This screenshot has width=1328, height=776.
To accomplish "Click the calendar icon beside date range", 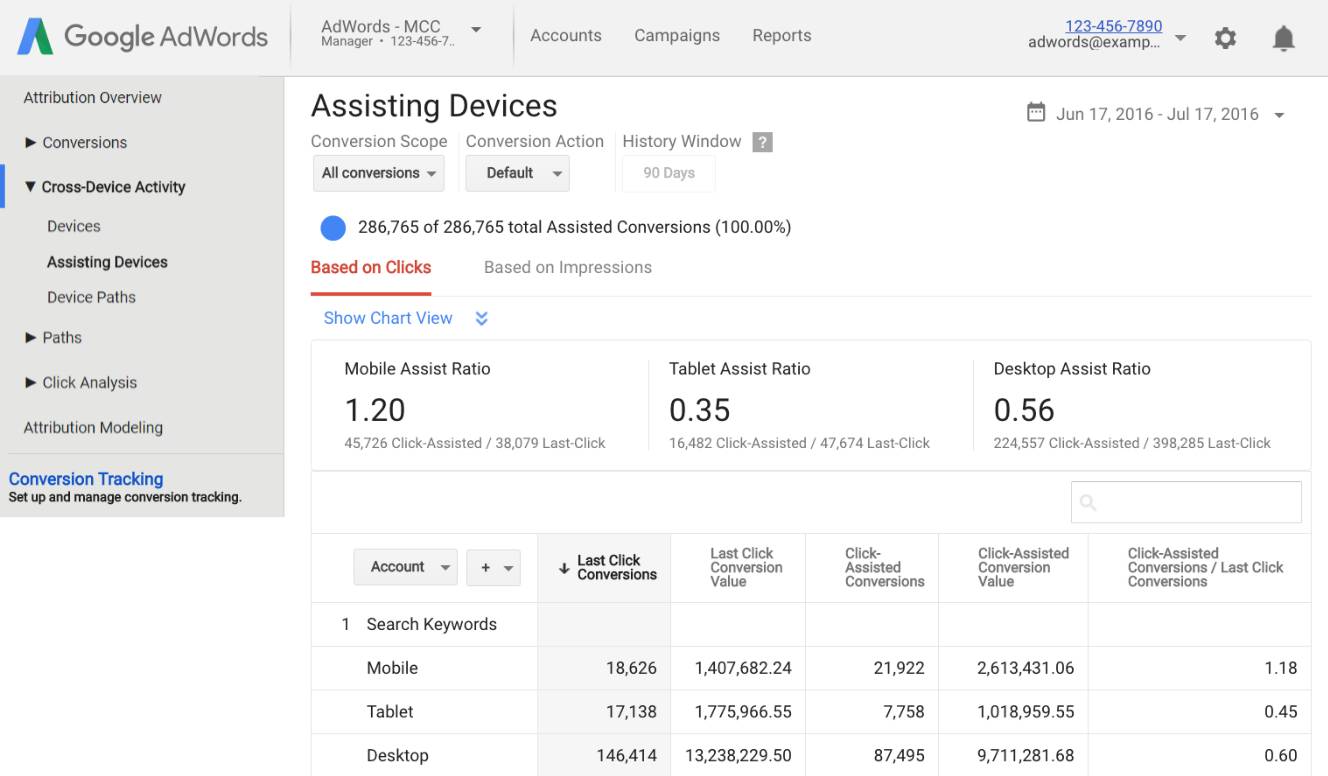I will click(1036, 113).
